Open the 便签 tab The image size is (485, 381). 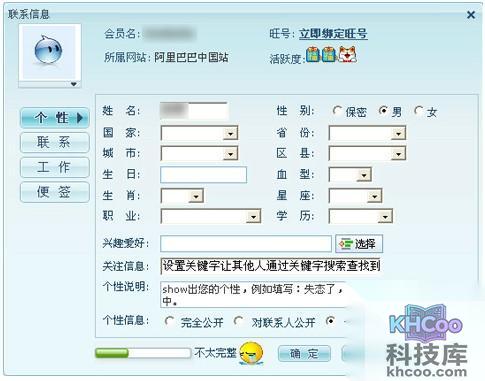pyautogui.click(x=55, y=192)
